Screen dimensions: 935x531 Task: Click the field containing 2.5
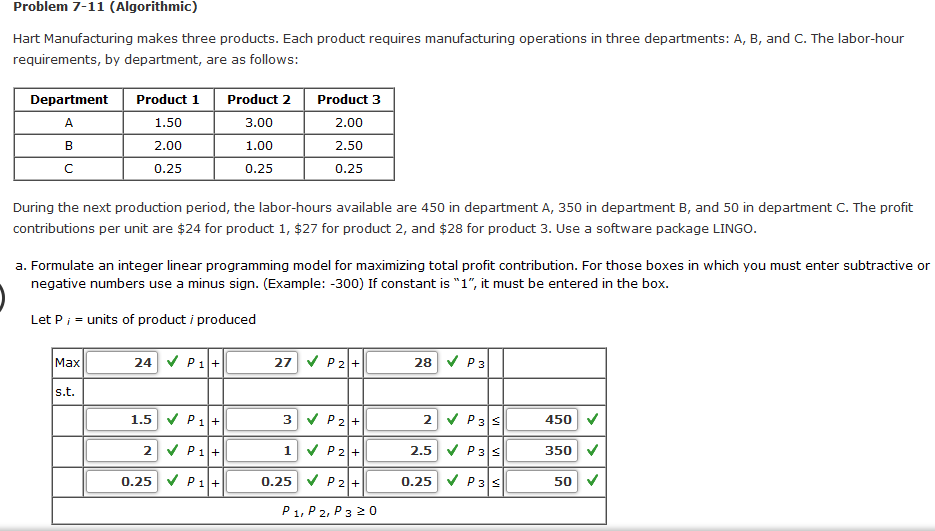tap(403, 450)
